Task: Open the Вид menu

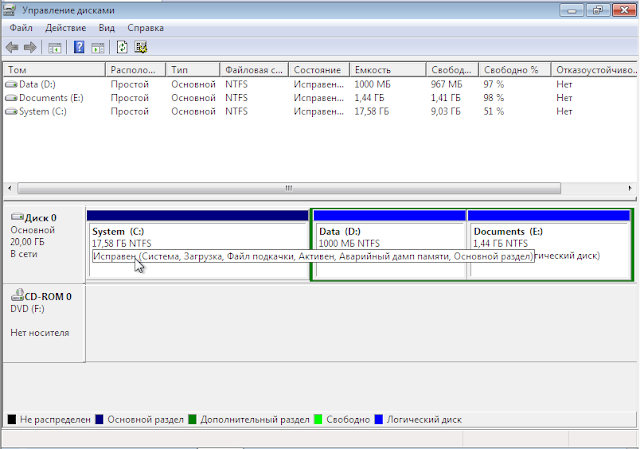Action: point(106,28)
